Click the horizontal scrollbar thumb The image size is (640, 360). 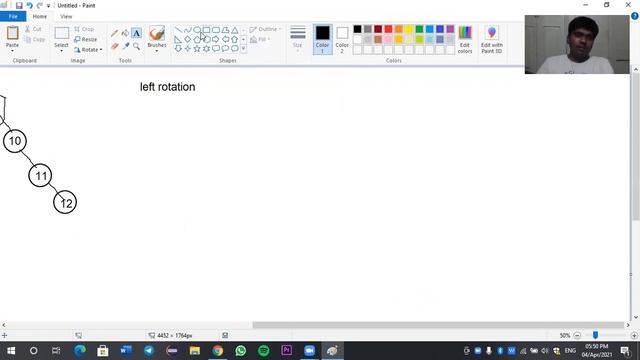coord(438,325)
